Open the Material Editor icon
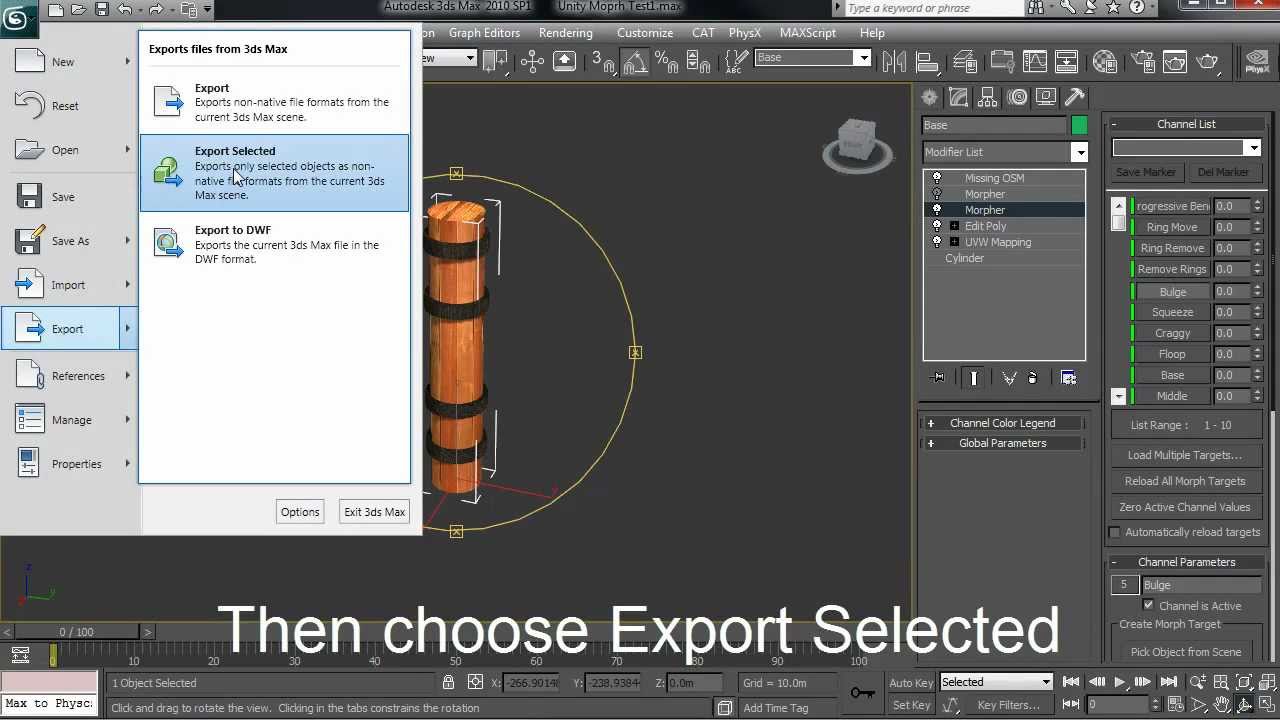This screenshot has height=720, width=1280. (x=1105, y=62)
